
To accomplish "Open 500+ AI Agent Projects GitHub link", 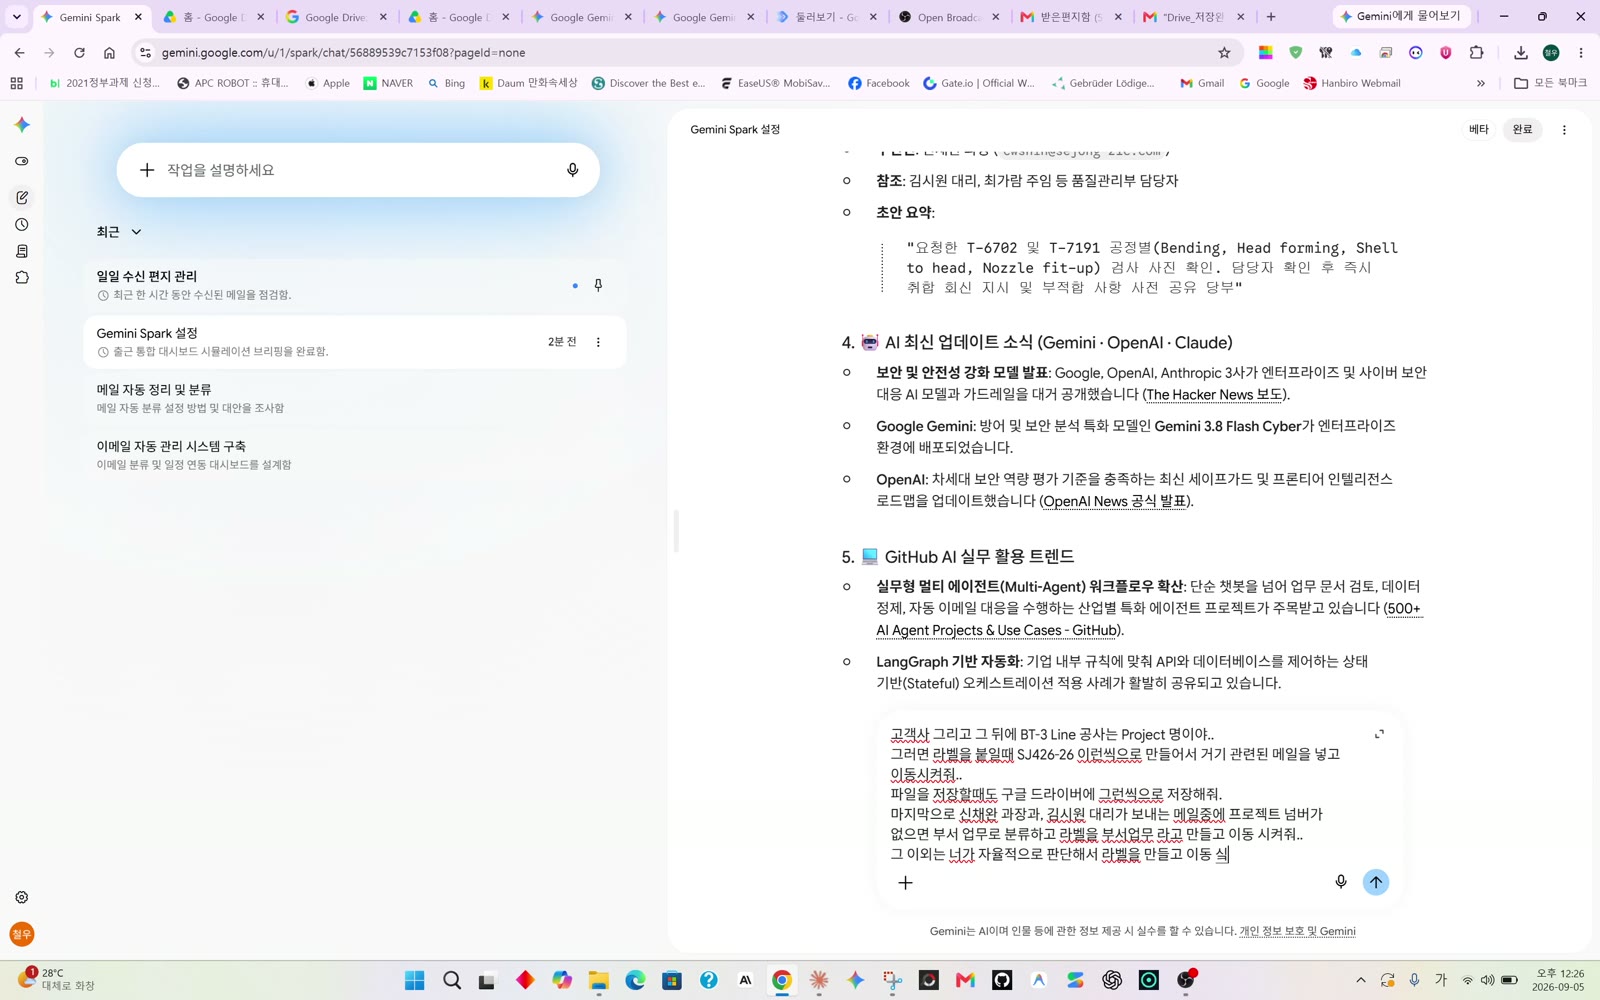I will click(x=1149, y=619).
